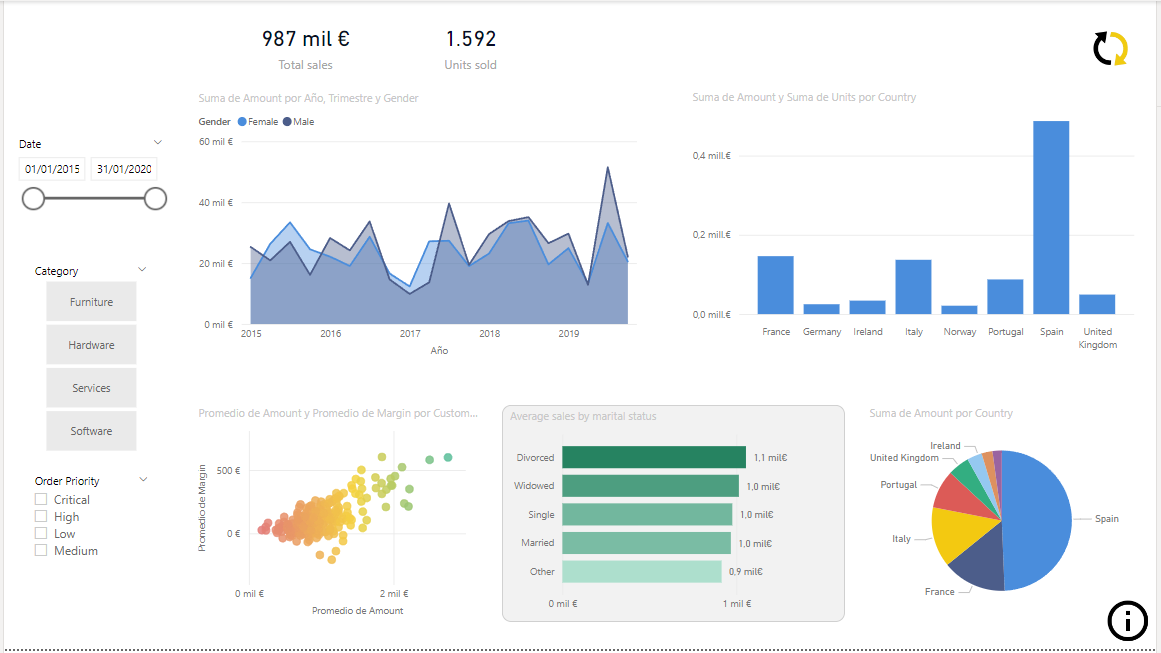
Task: Click the yellow and black refresh icon
Action: click(1110, 48)
